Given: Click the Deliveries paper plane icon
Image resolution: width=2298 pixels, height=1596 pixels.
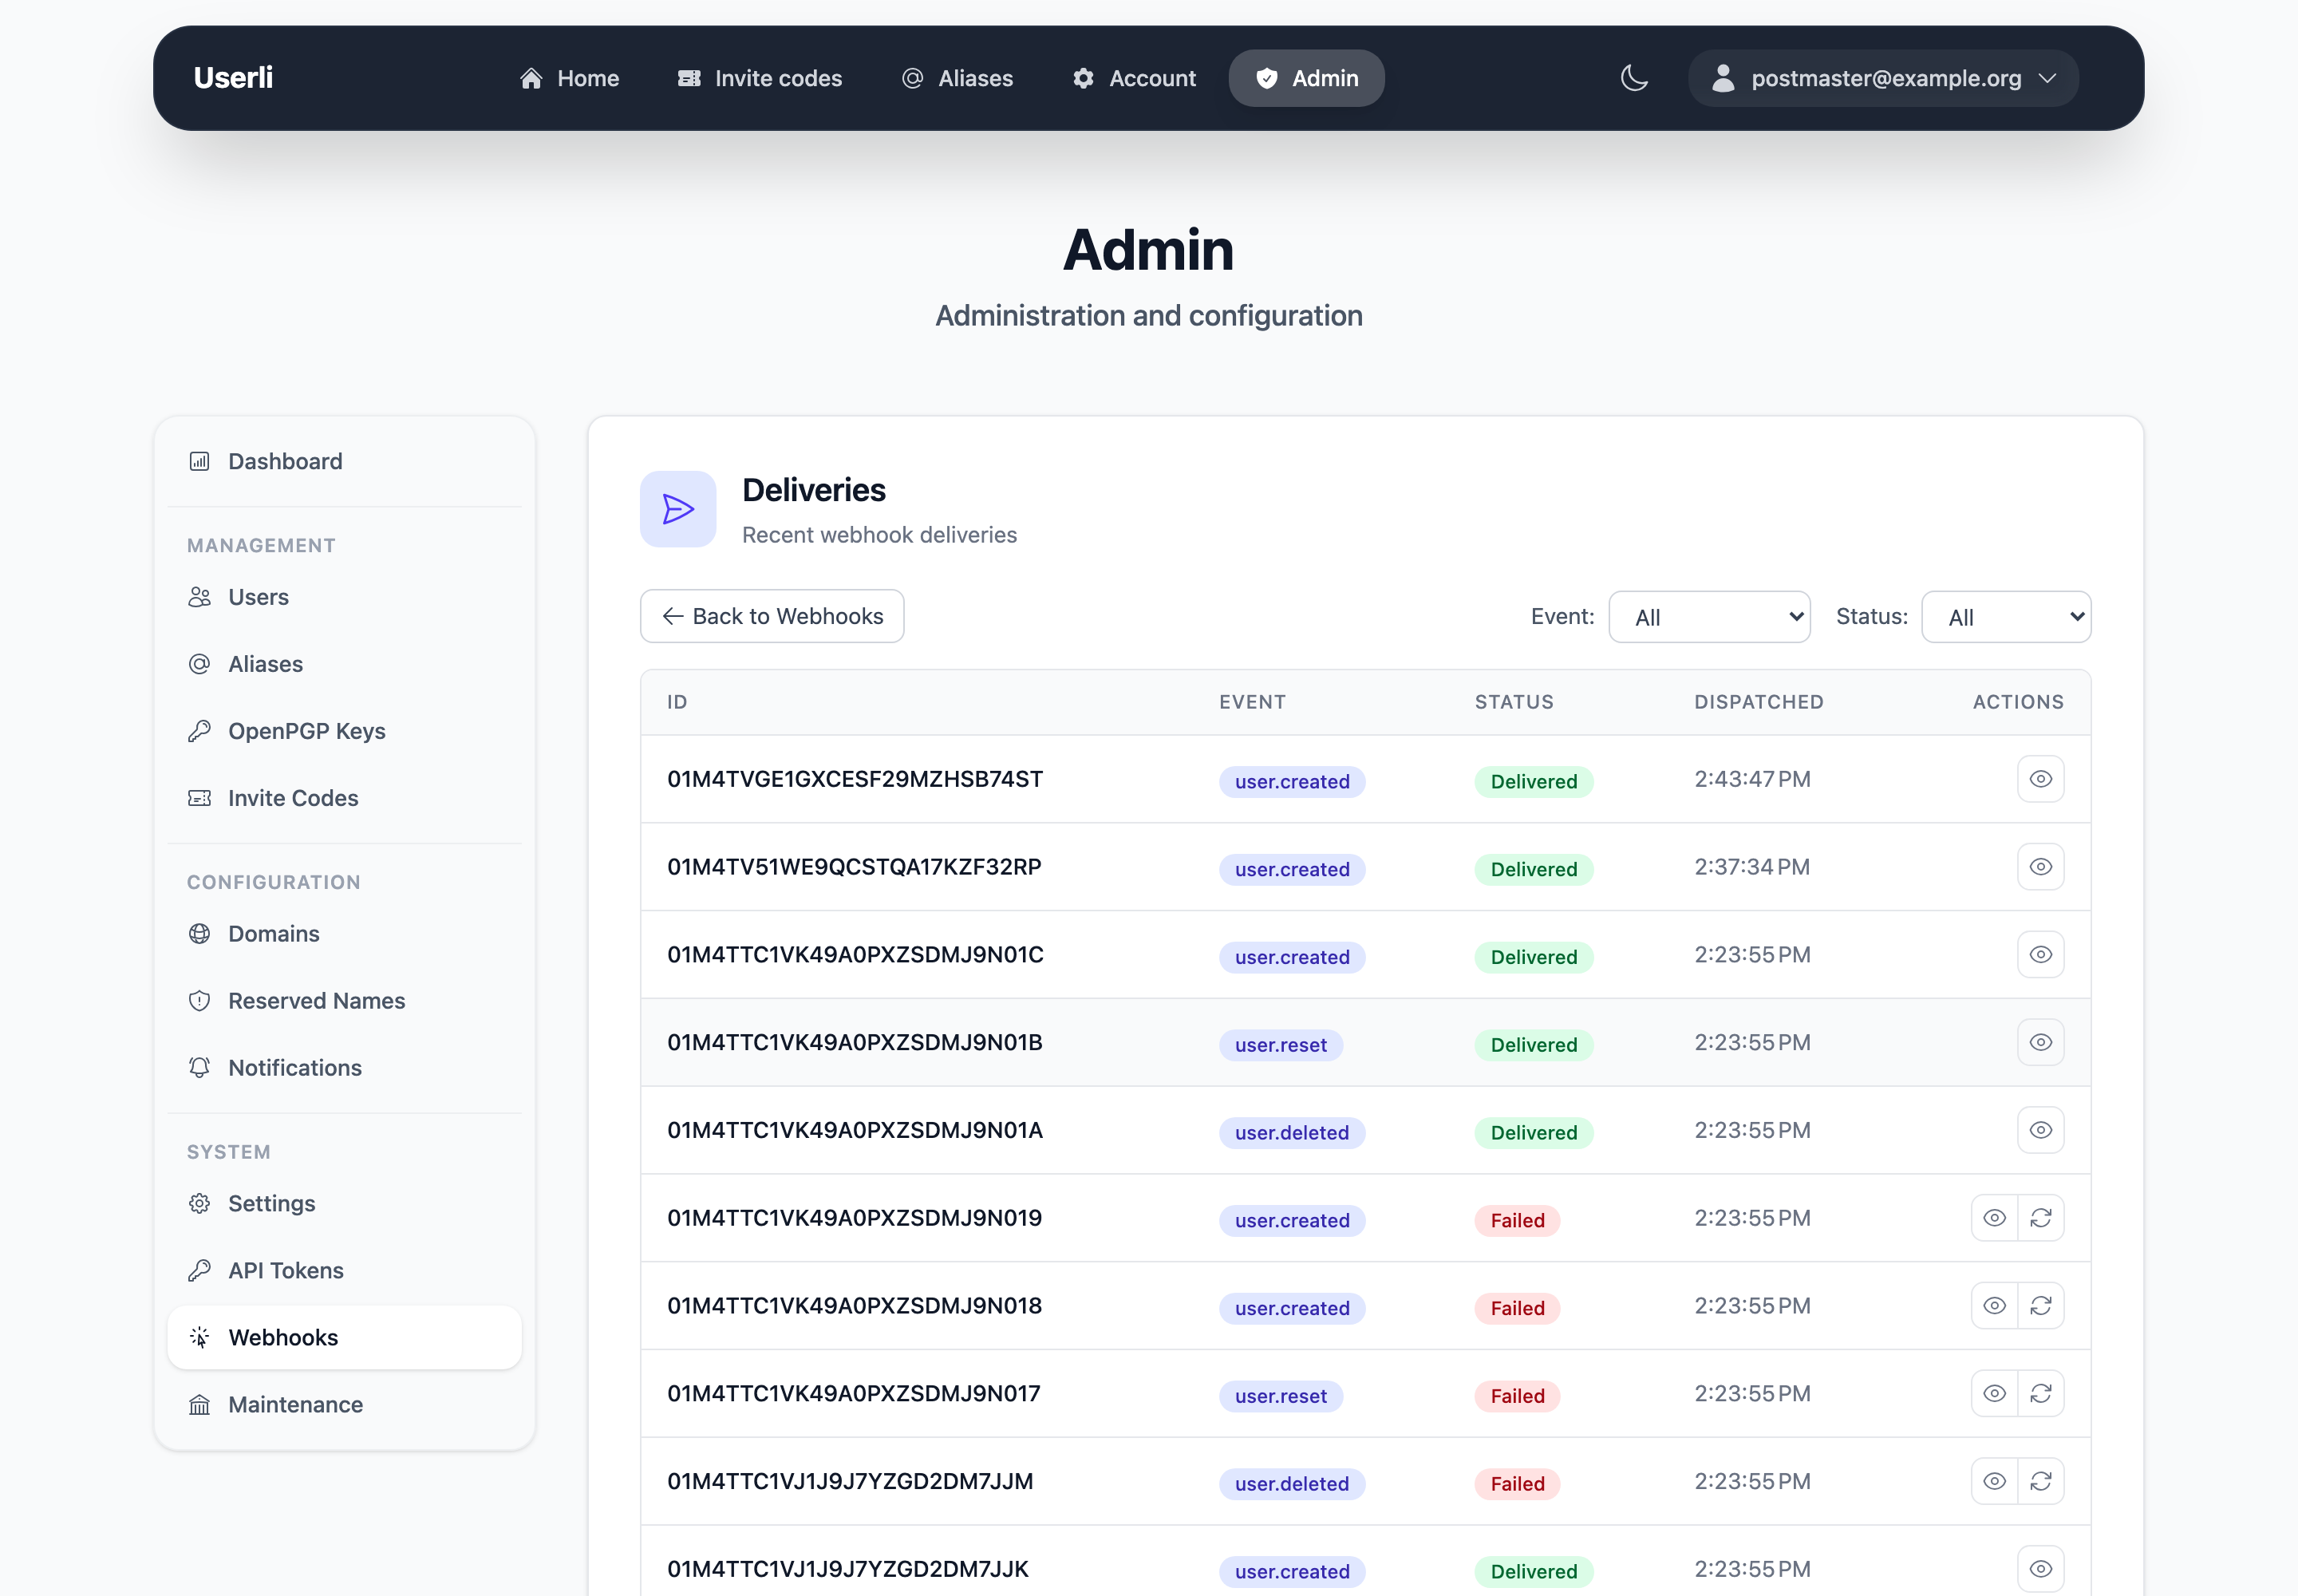Looking at the screenshot, I should 678,509.
